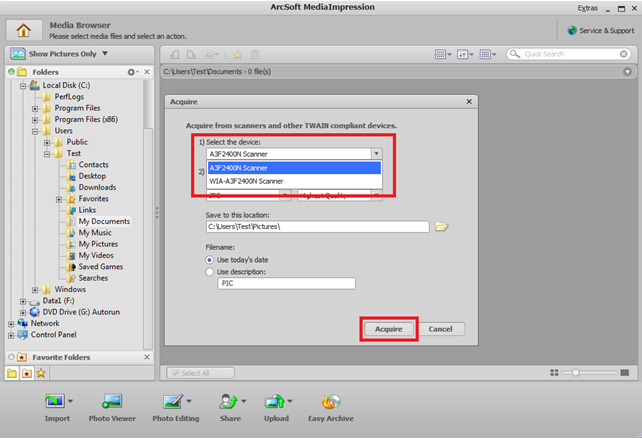
Task: Click the gold star icon at the bottom left
Action: click(41, 373)
